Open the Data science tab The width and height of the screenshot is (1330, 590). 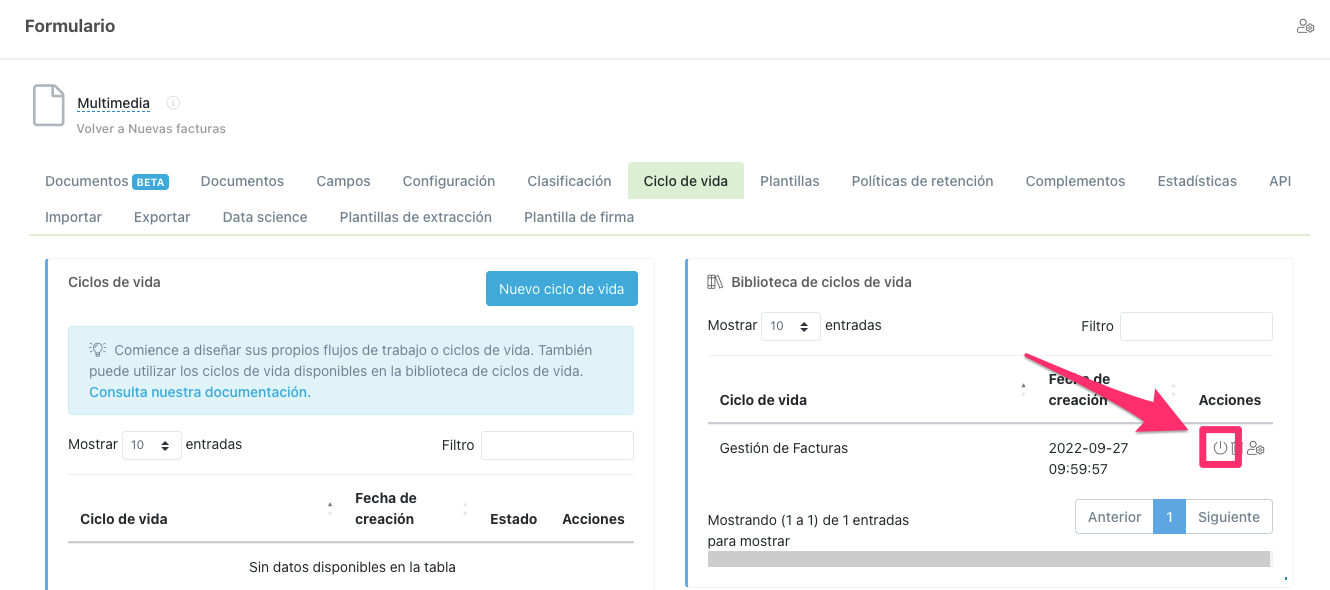(264, 217)
